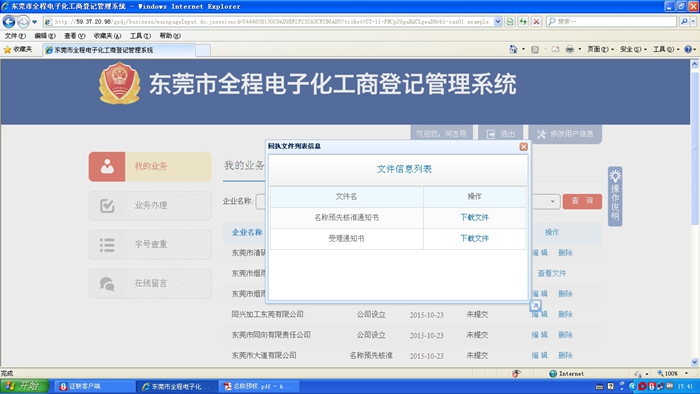Click the RSS feeds icon
The width and height of the screenshot is (700, 394).
(x=535, y=50)
